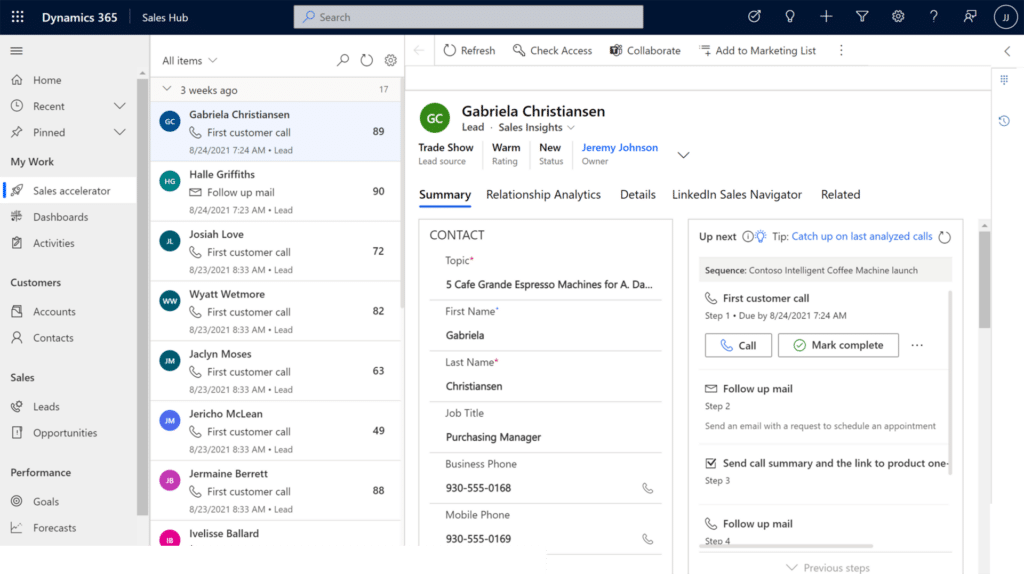
Task: Open the Sales Insights form selector
Action: click(x=536, y=127)
